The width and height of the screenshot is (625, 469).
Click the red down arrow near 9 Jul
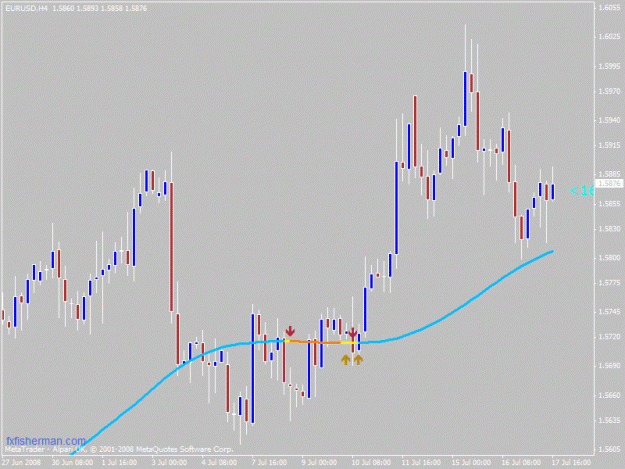(290, 331)
